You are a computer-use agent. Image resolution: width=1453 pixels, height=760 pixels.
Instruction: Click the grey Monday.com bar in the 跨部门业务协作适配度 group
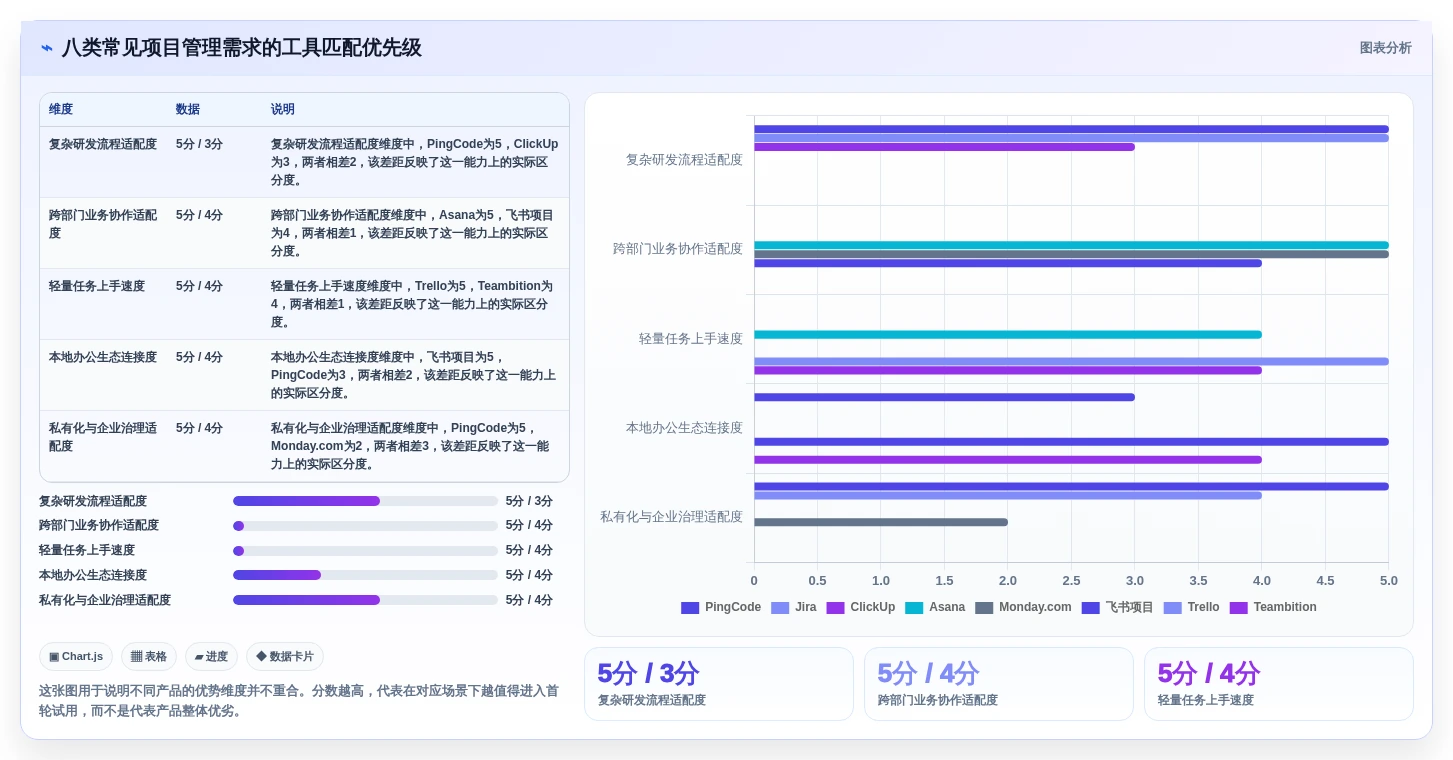tap(1071, 254)
